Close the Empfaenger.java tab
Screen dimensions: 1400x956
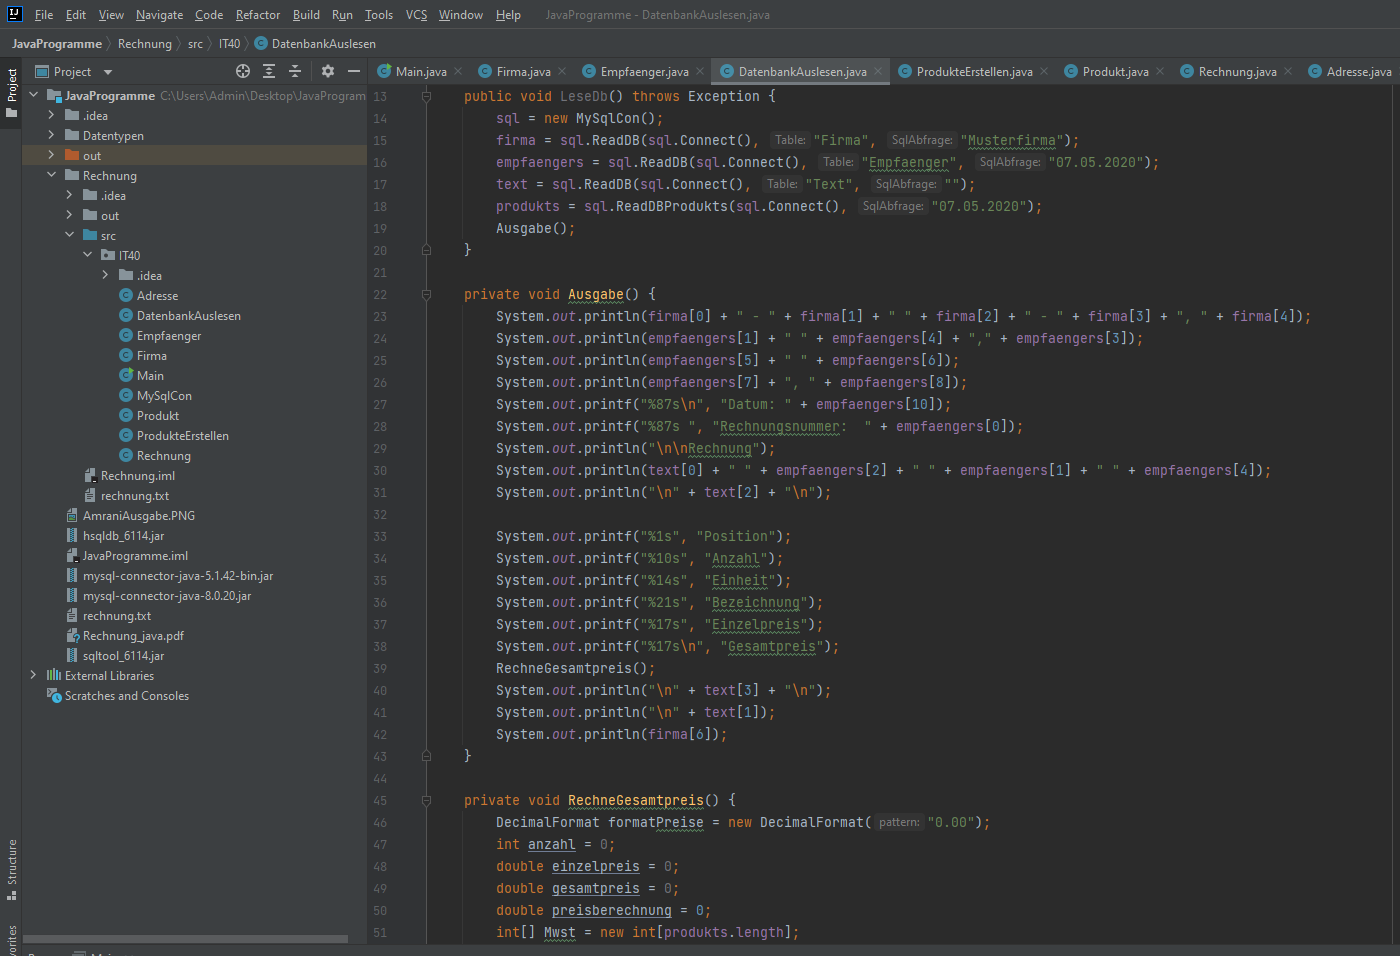[700, 71]
